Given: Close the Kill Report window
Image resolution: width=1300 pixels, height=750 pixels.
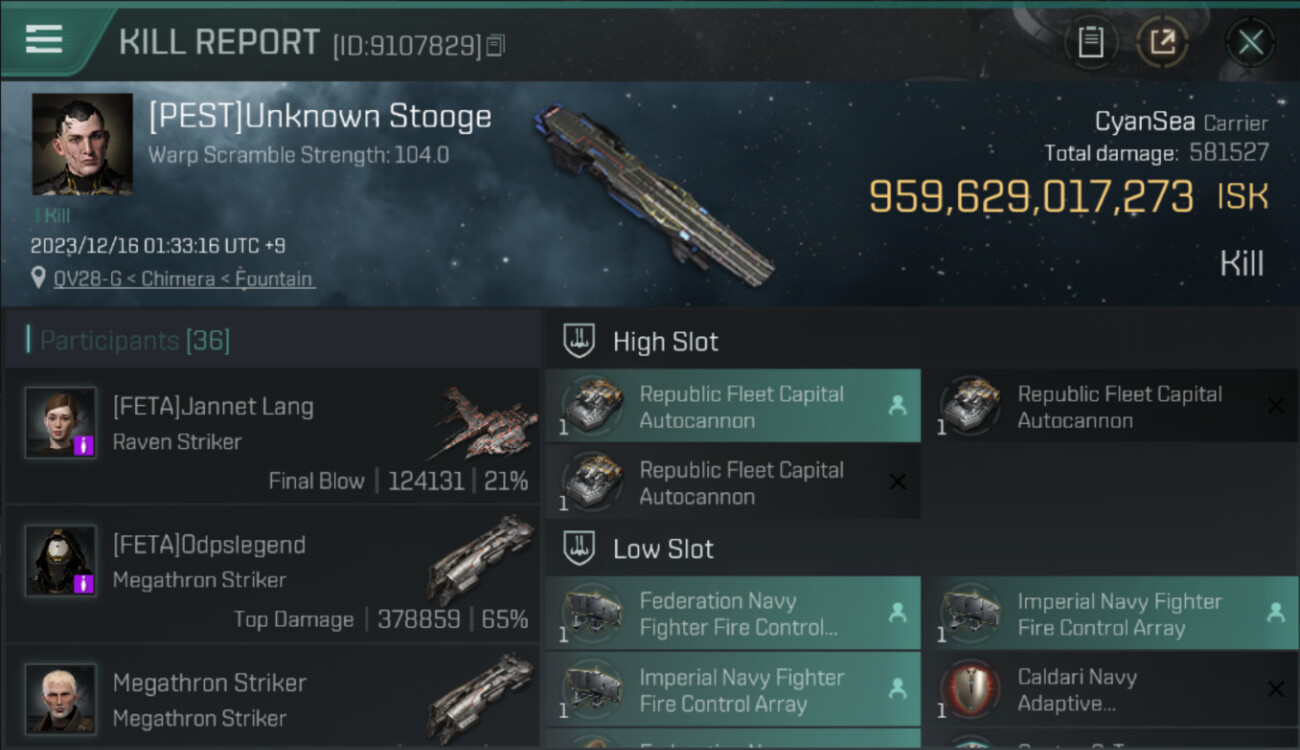Looking at the screenshot, I should click(x=1250, y=42).
